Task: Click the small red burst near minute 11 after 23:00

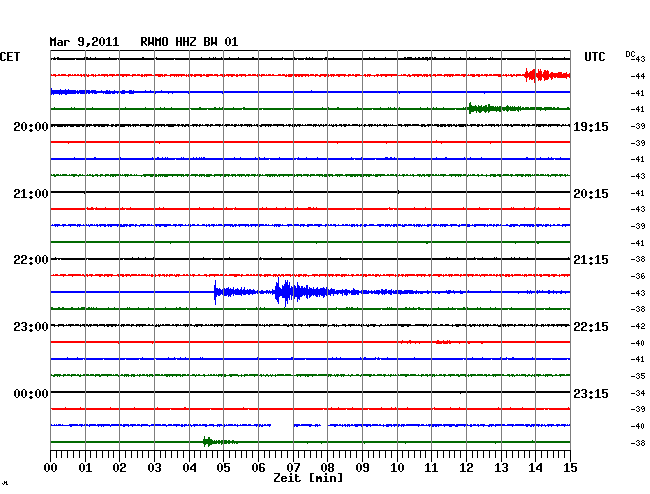Action: coord(443,342)
